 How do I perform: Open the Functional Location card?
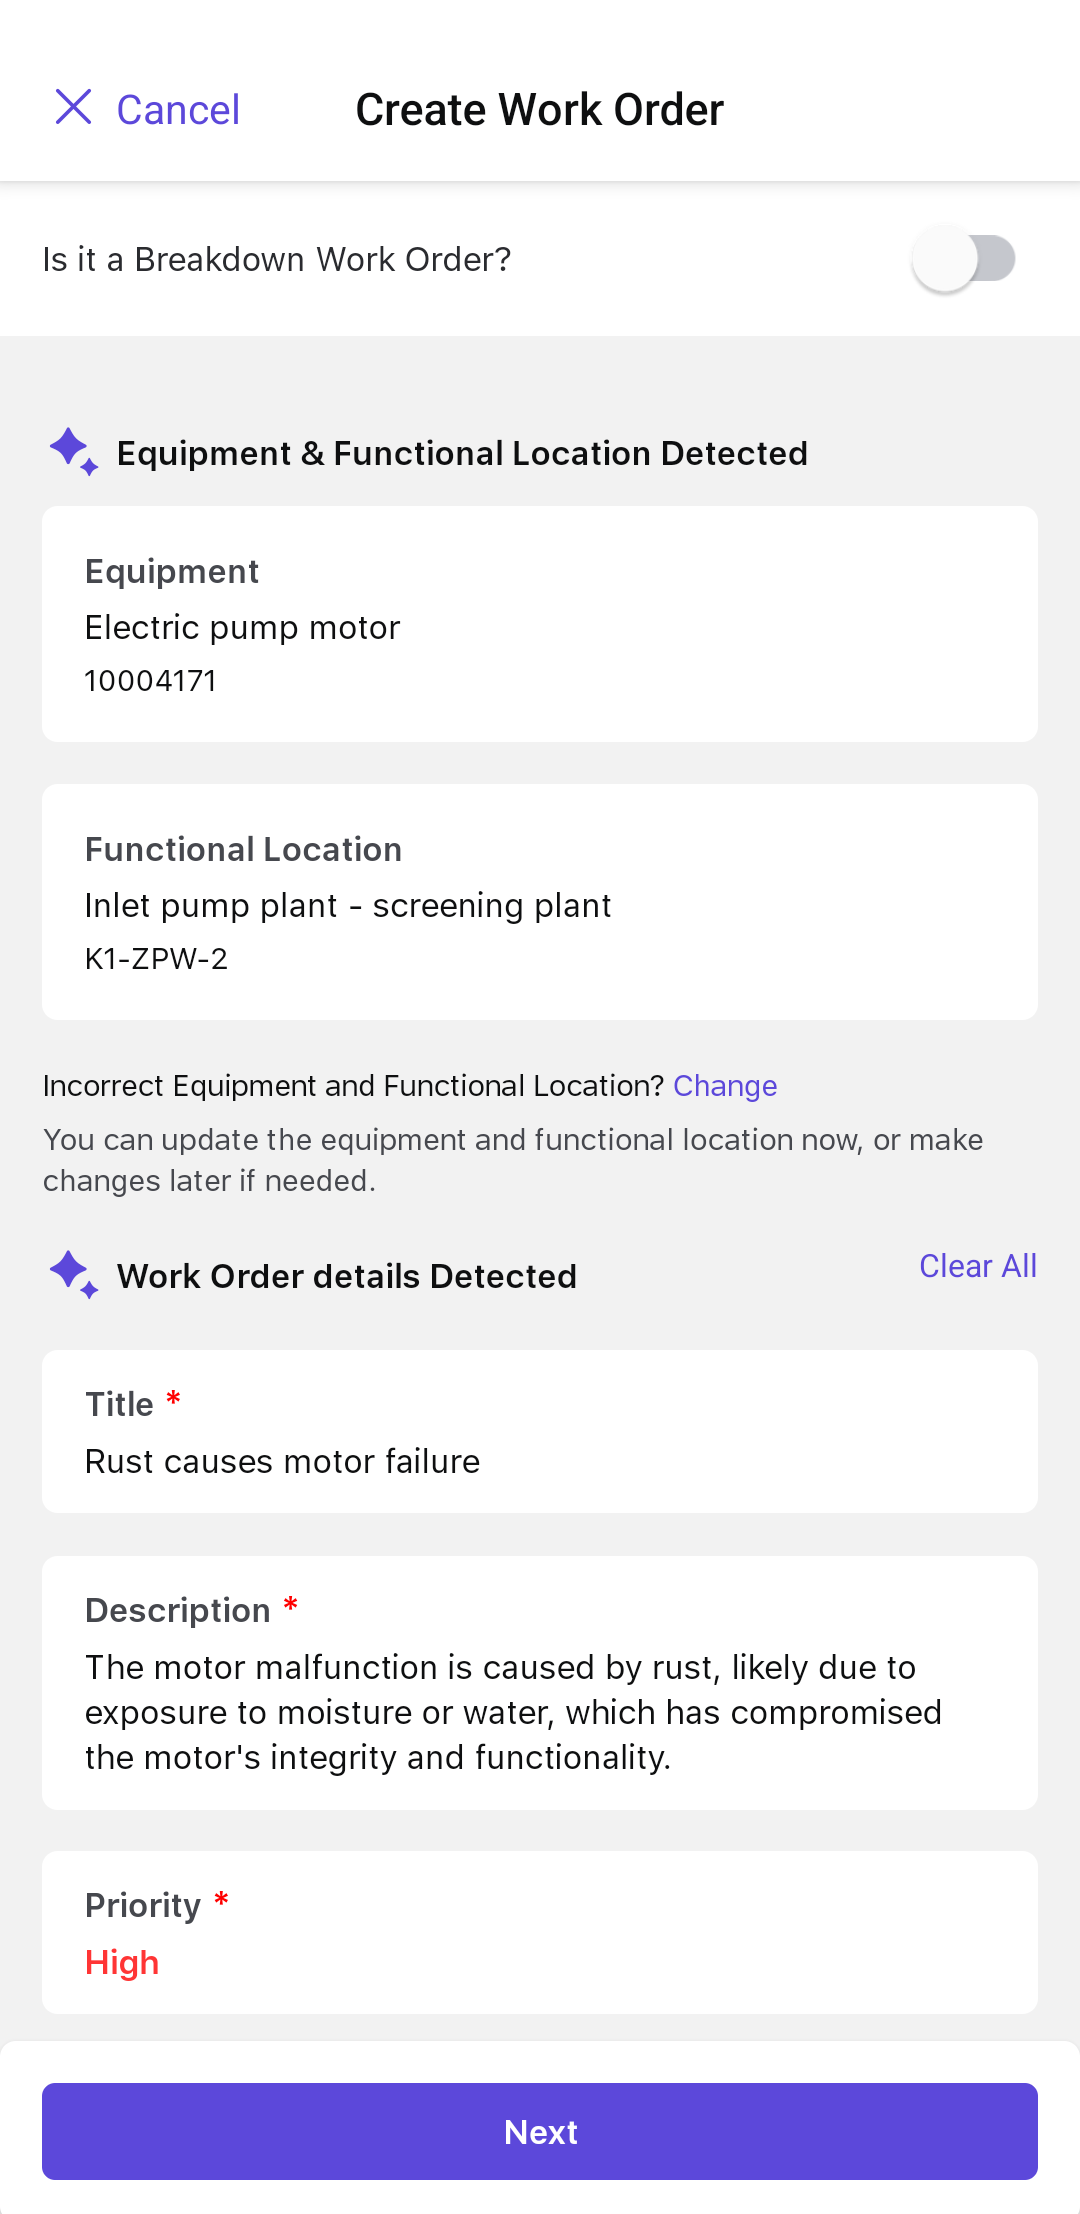(540, 902)
